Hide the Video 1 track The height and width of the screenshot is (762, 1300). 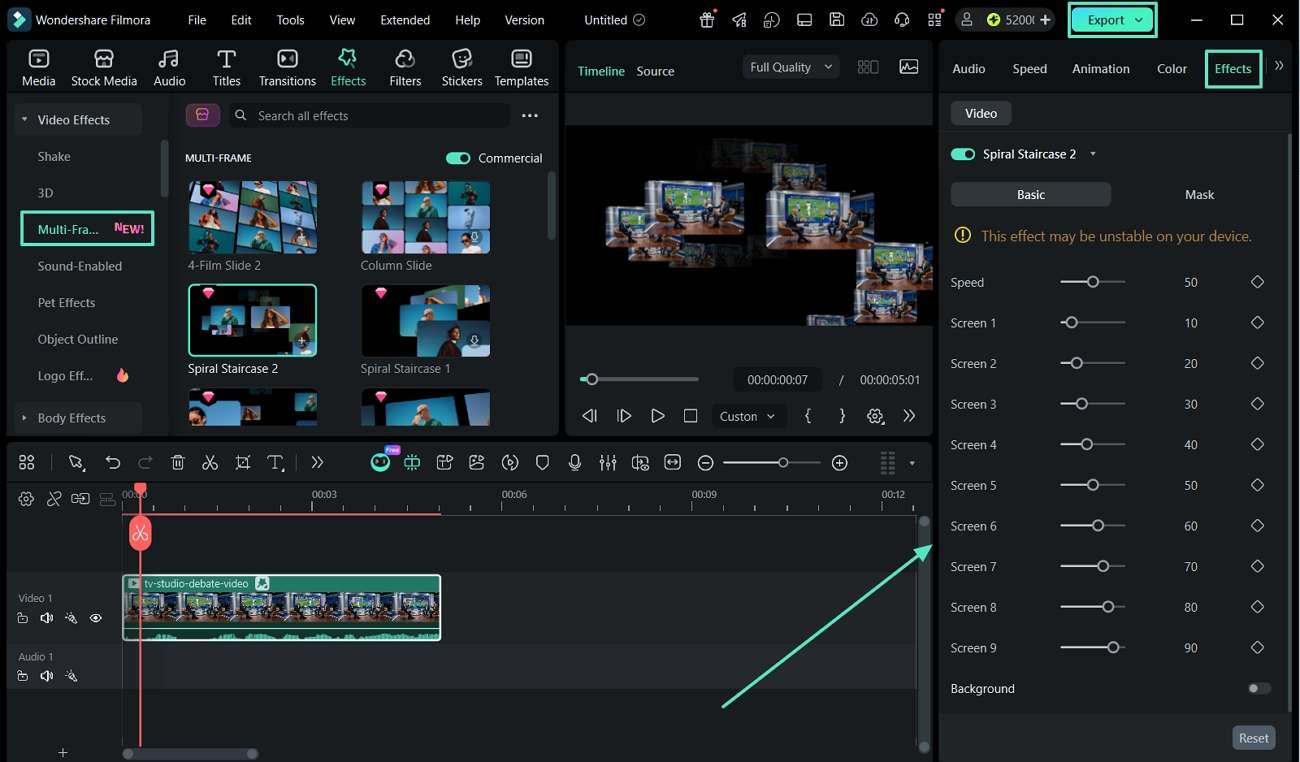point(96,618)
